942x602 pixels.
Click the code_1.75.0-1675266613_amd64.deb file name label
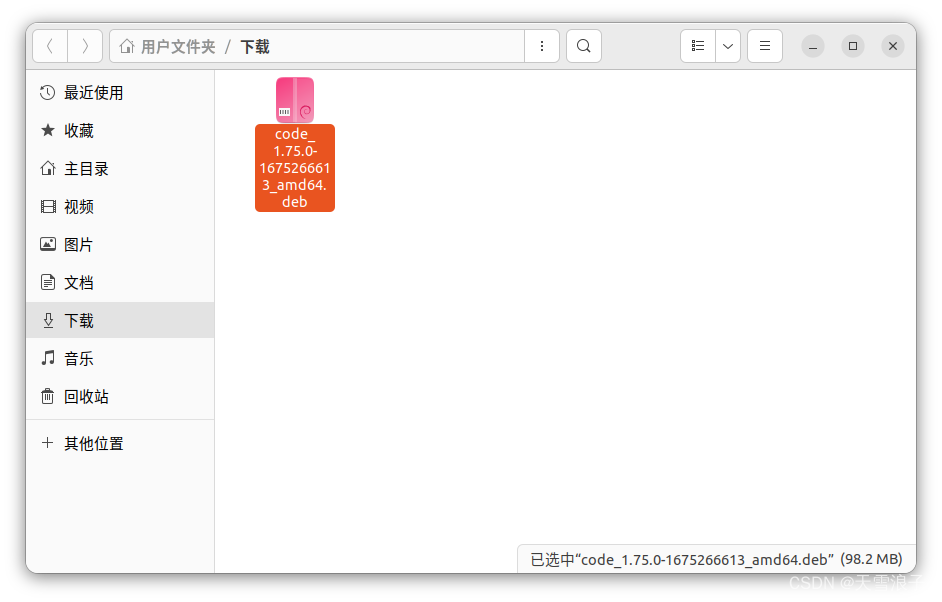click(295, 168)
